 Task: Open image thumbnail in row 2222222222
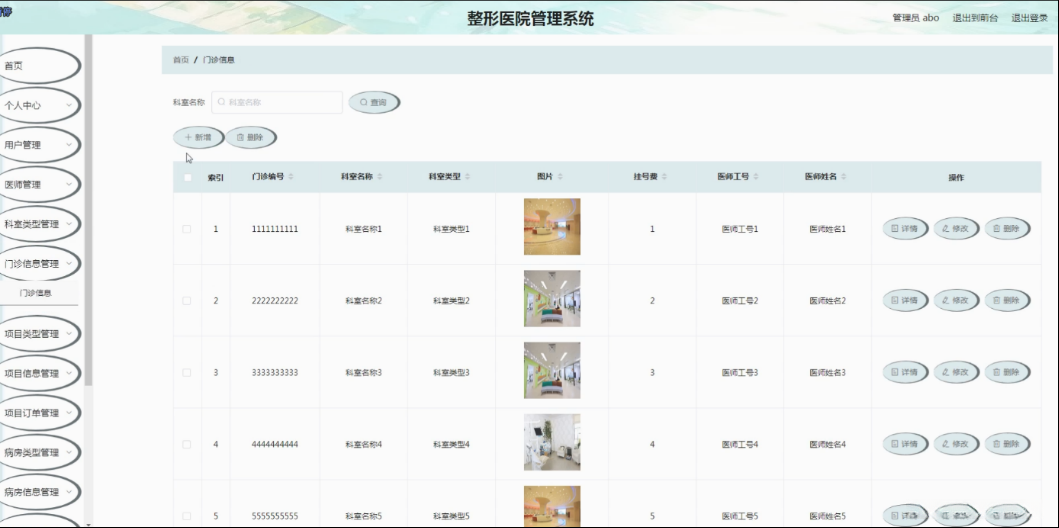552,298
